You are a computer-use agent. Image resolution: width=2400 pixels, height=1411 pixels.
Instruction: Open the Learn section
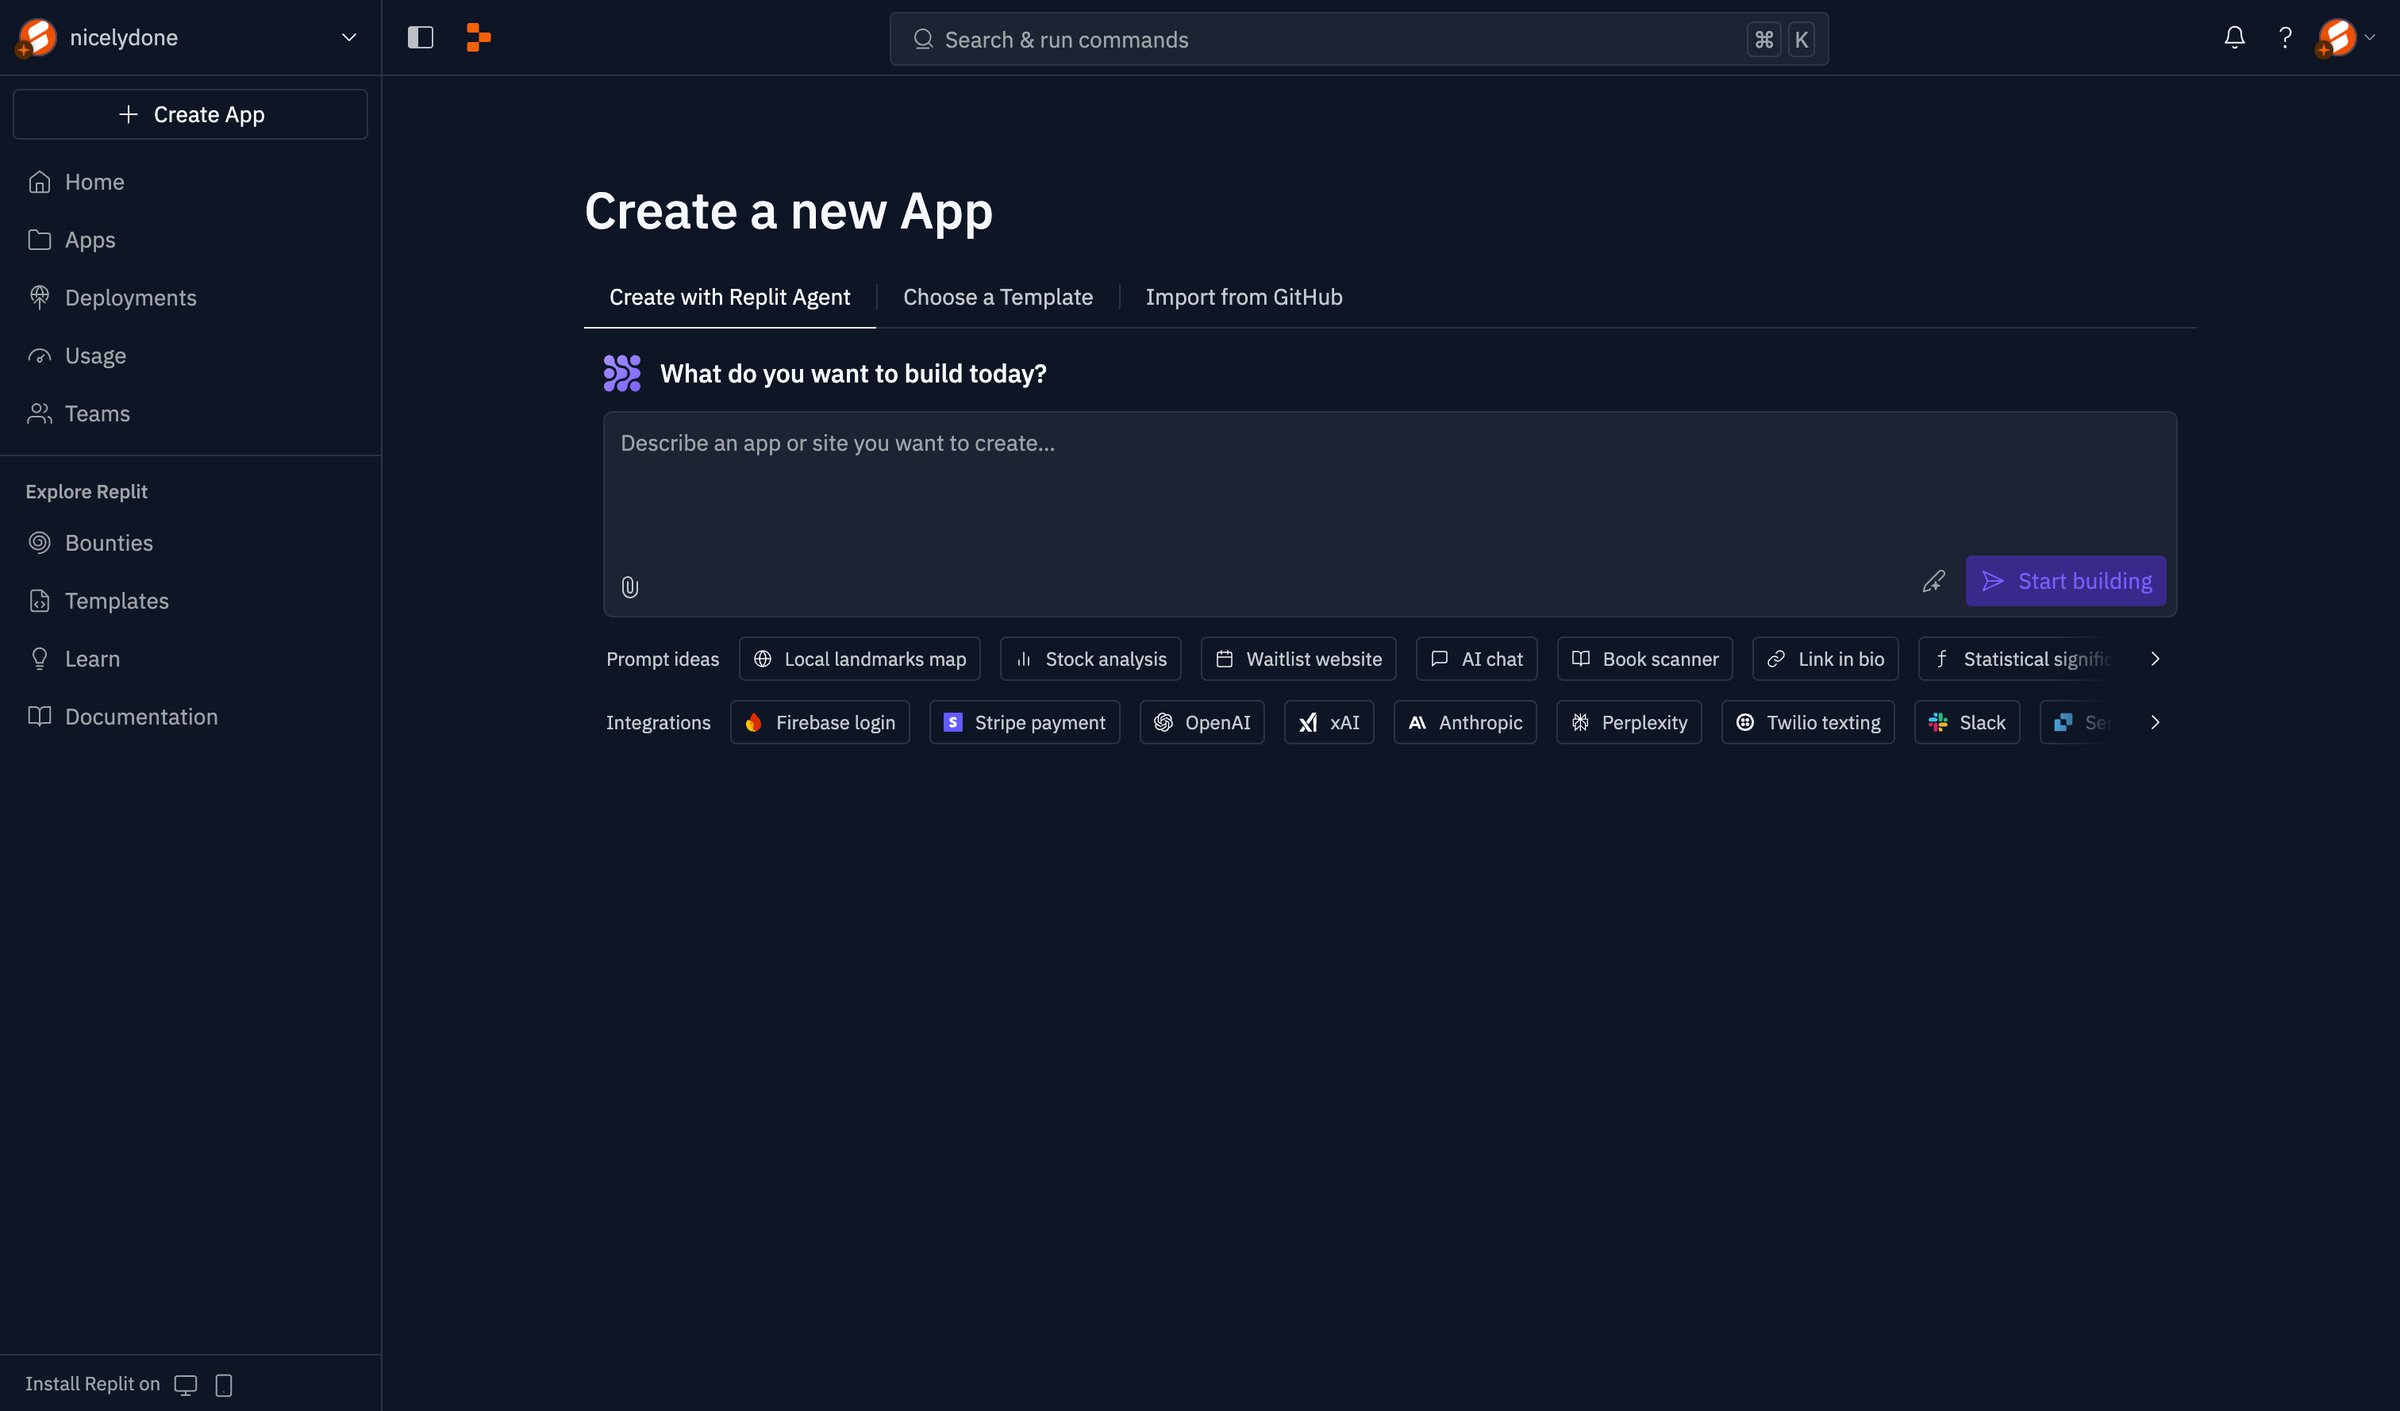tap(190, 659)
